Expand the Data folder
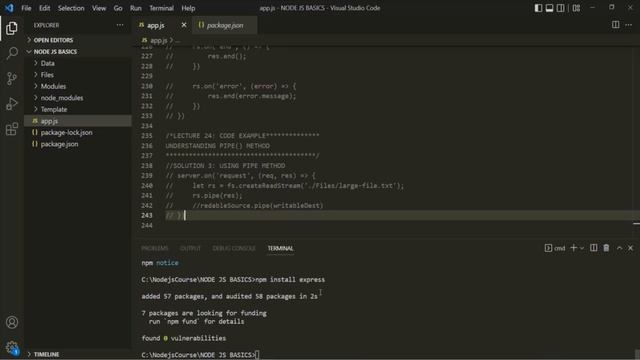 click(78, 63)
